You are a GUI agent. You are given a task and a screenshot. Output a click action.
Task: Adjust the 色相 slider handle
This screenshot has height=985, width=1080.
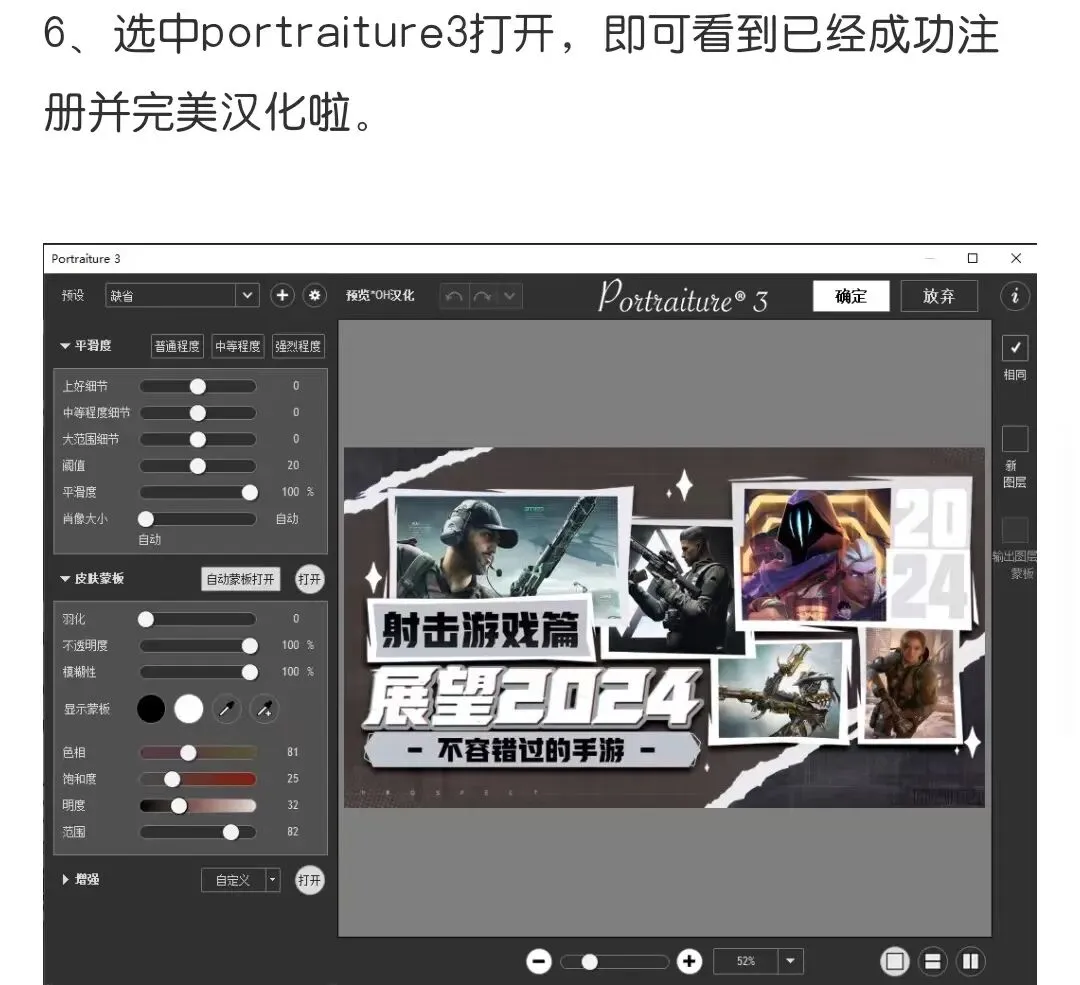(188, 753)
